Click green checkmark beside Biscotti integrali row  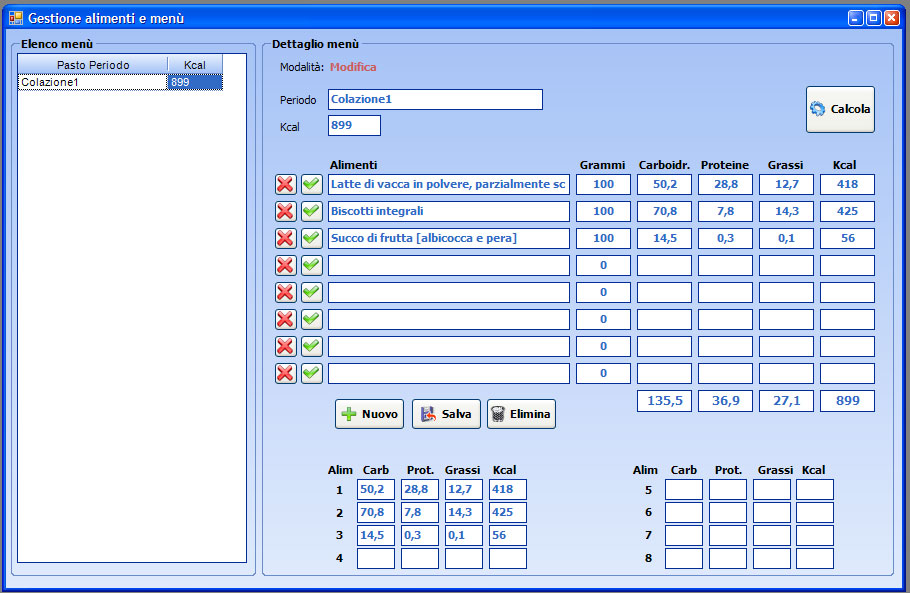[312, 211]
